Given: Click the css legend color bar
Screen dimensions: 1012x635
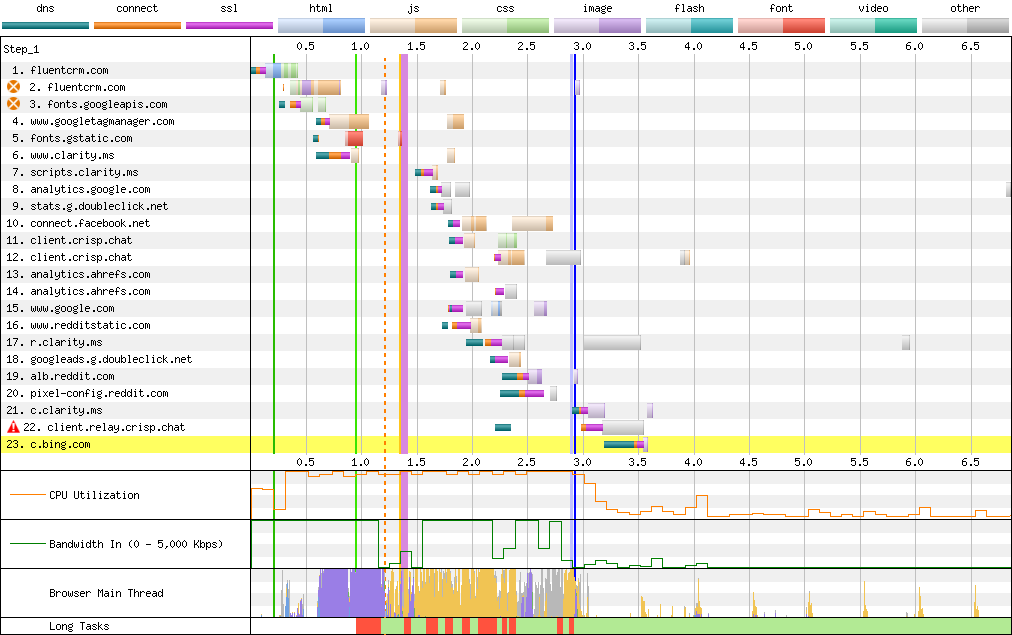Looking at the screenshot, I should click(x=505, y=26).
